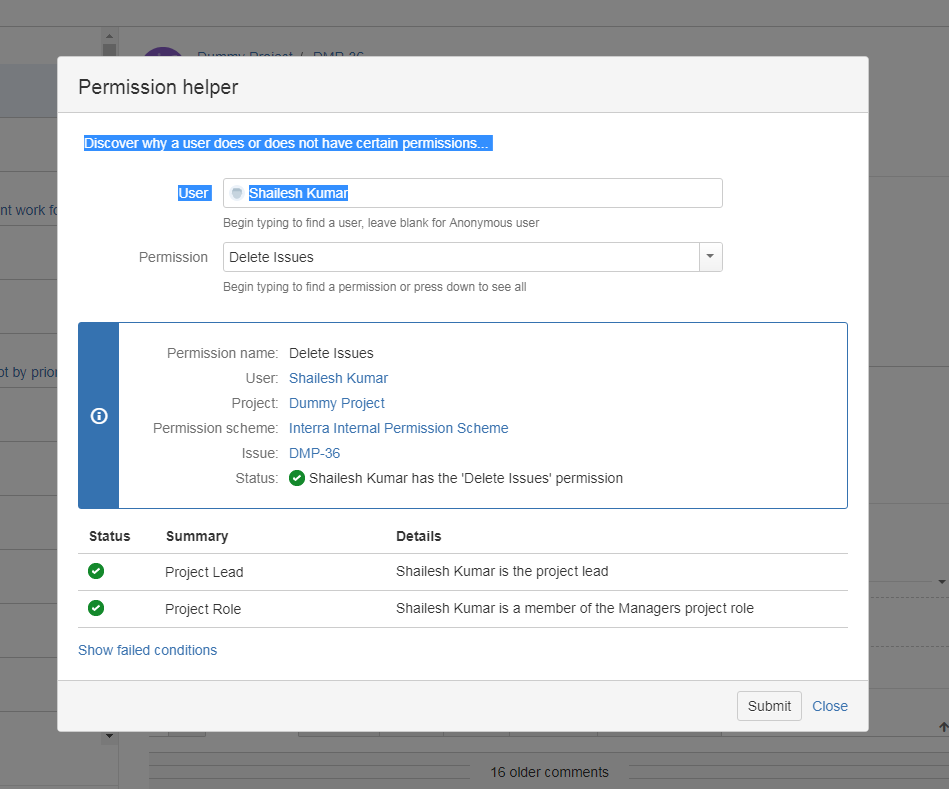949x789 pixels.
Task: Click the info icon in the blue panel
Action: coord(99,416)
